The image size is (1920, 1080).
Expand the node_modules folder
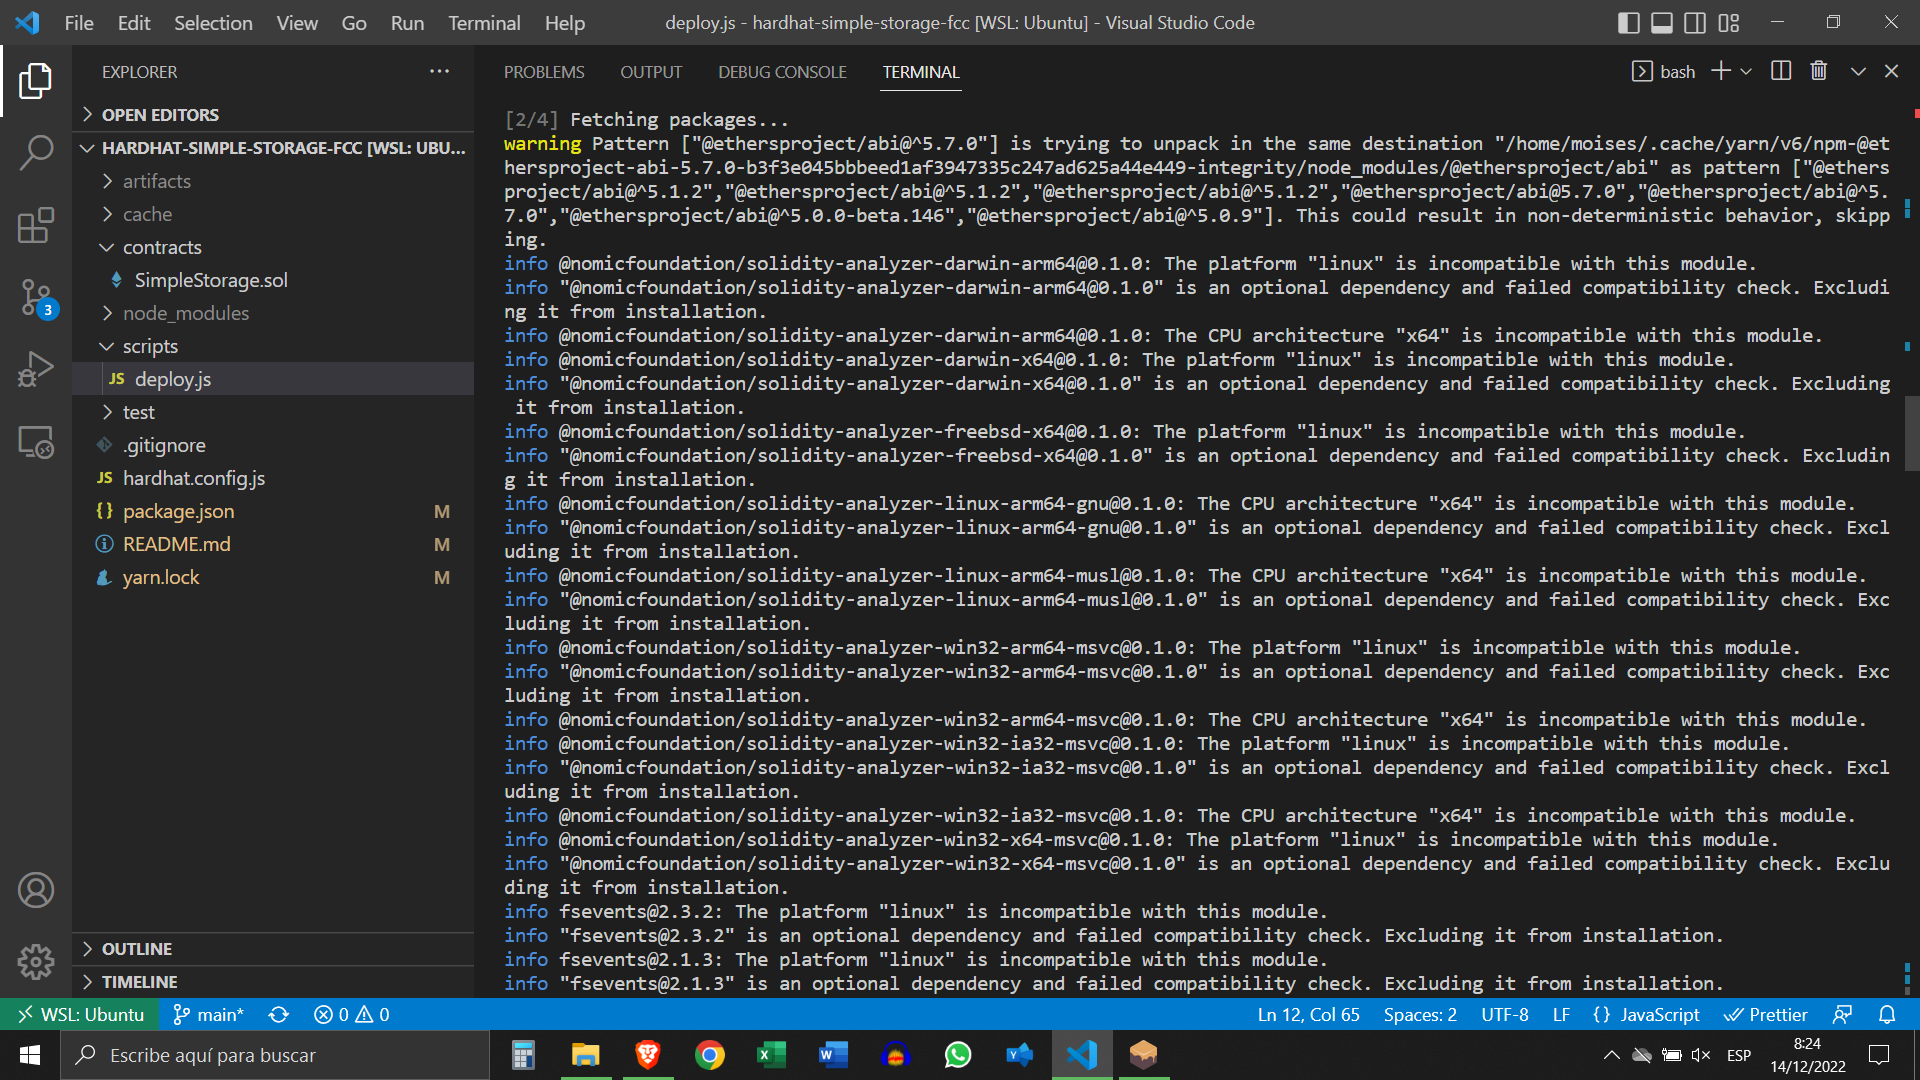click(186, 313)
